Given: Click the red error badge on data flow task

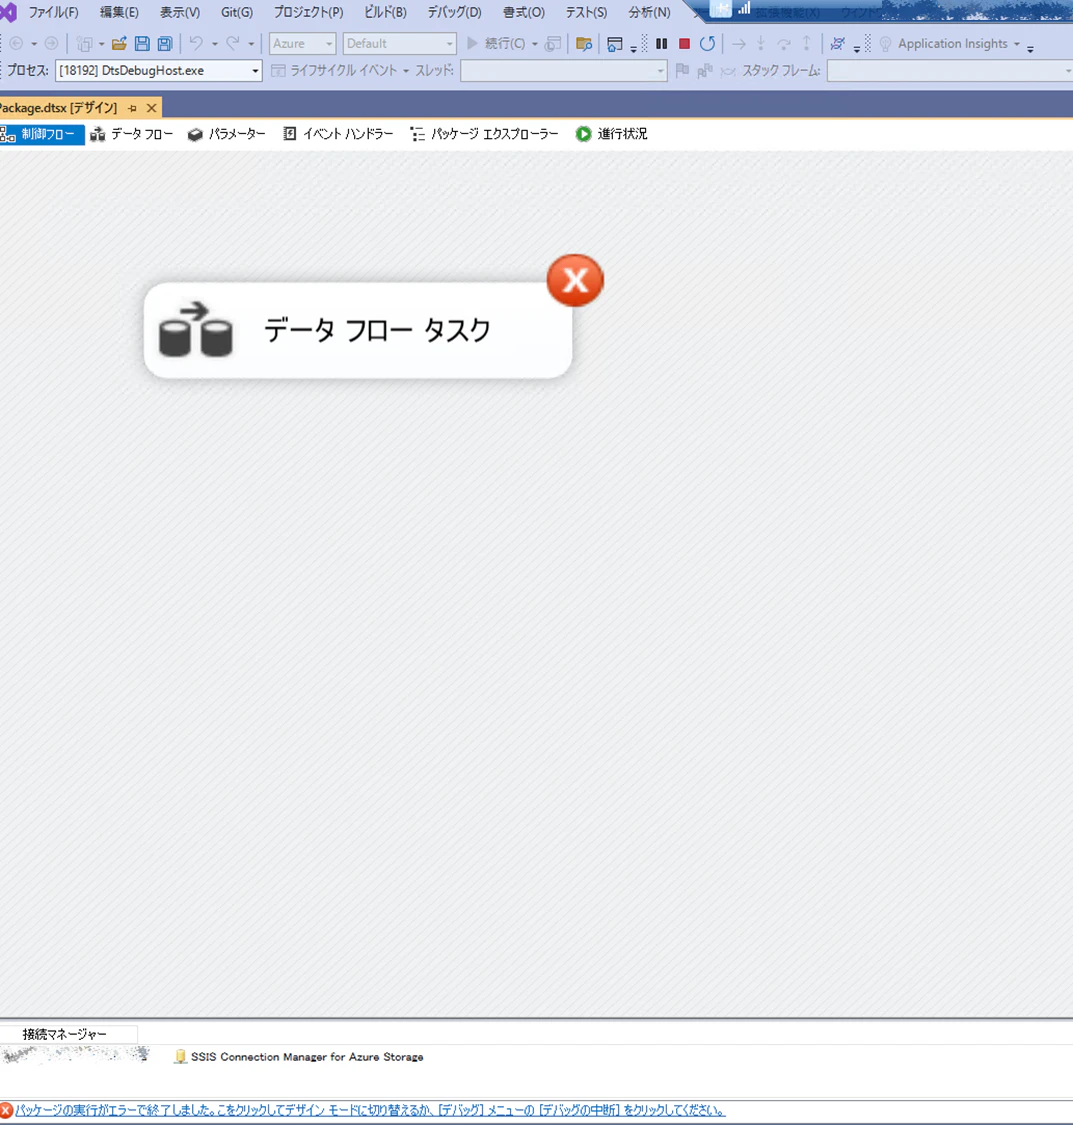Looking at the screenshot, I should pyautogui.click(x=575, y=281).
